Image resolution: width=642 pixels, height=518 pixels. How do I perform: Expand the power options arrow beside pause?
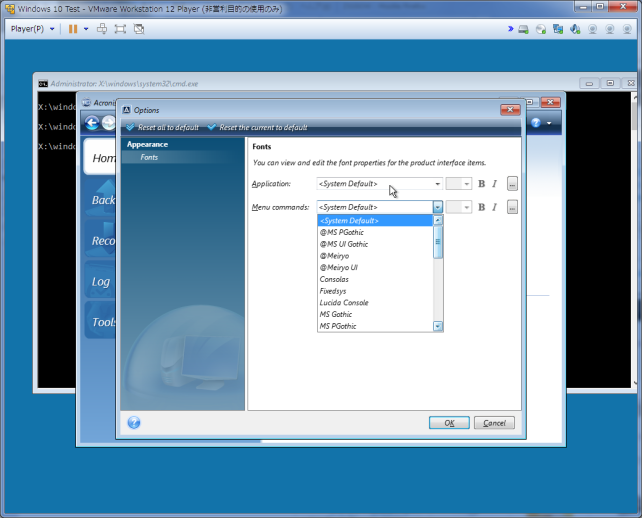(x=86, y=29)
